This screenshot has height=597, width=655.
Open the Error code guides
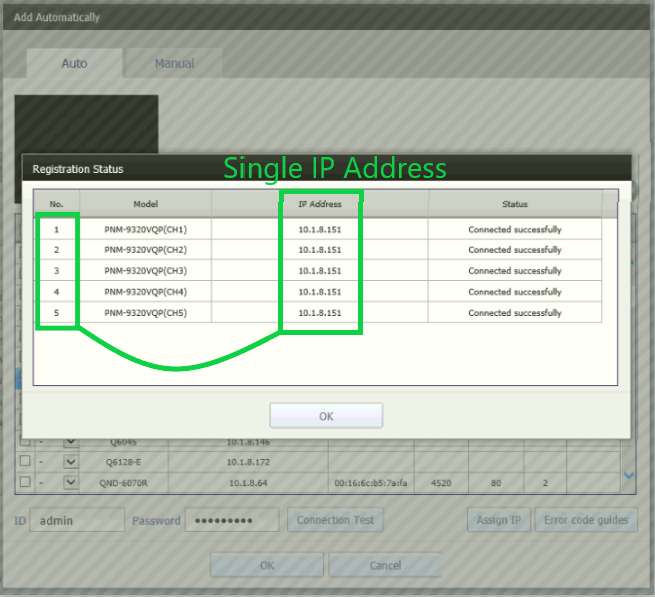[x=586, y=520]
